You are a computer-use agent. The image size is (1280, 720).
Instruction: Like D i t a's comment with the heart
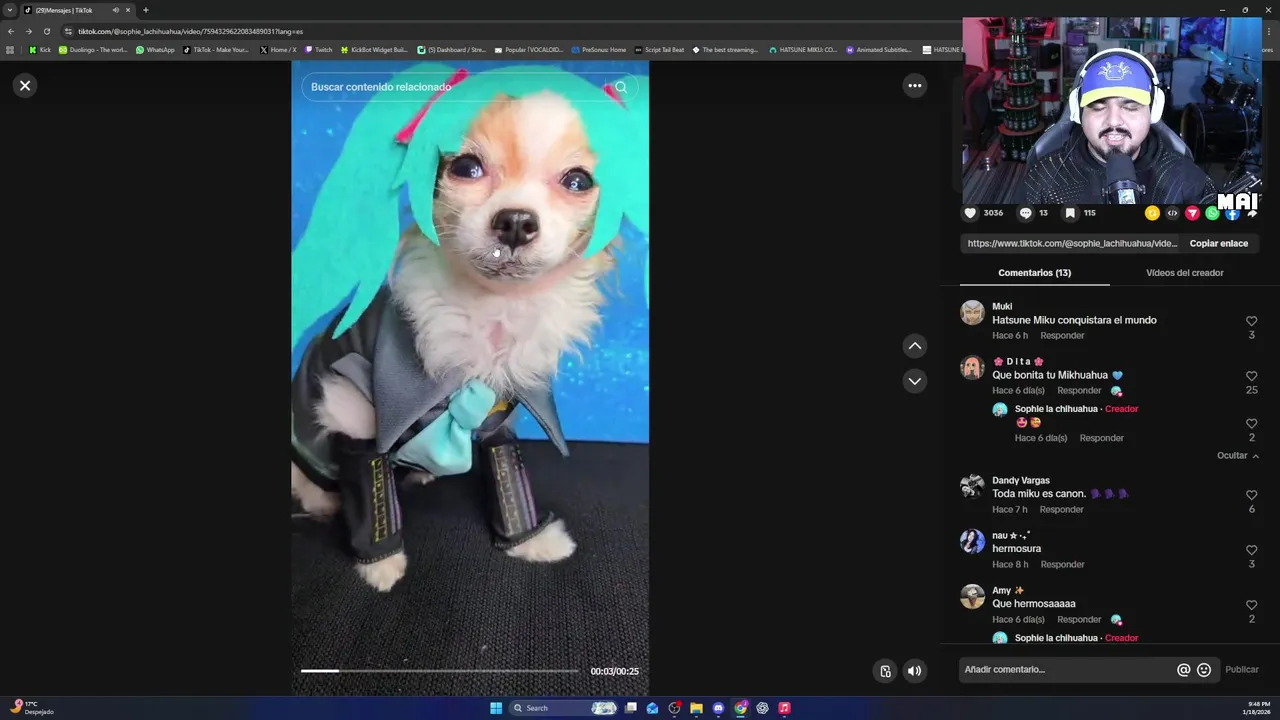[1251, 376]
